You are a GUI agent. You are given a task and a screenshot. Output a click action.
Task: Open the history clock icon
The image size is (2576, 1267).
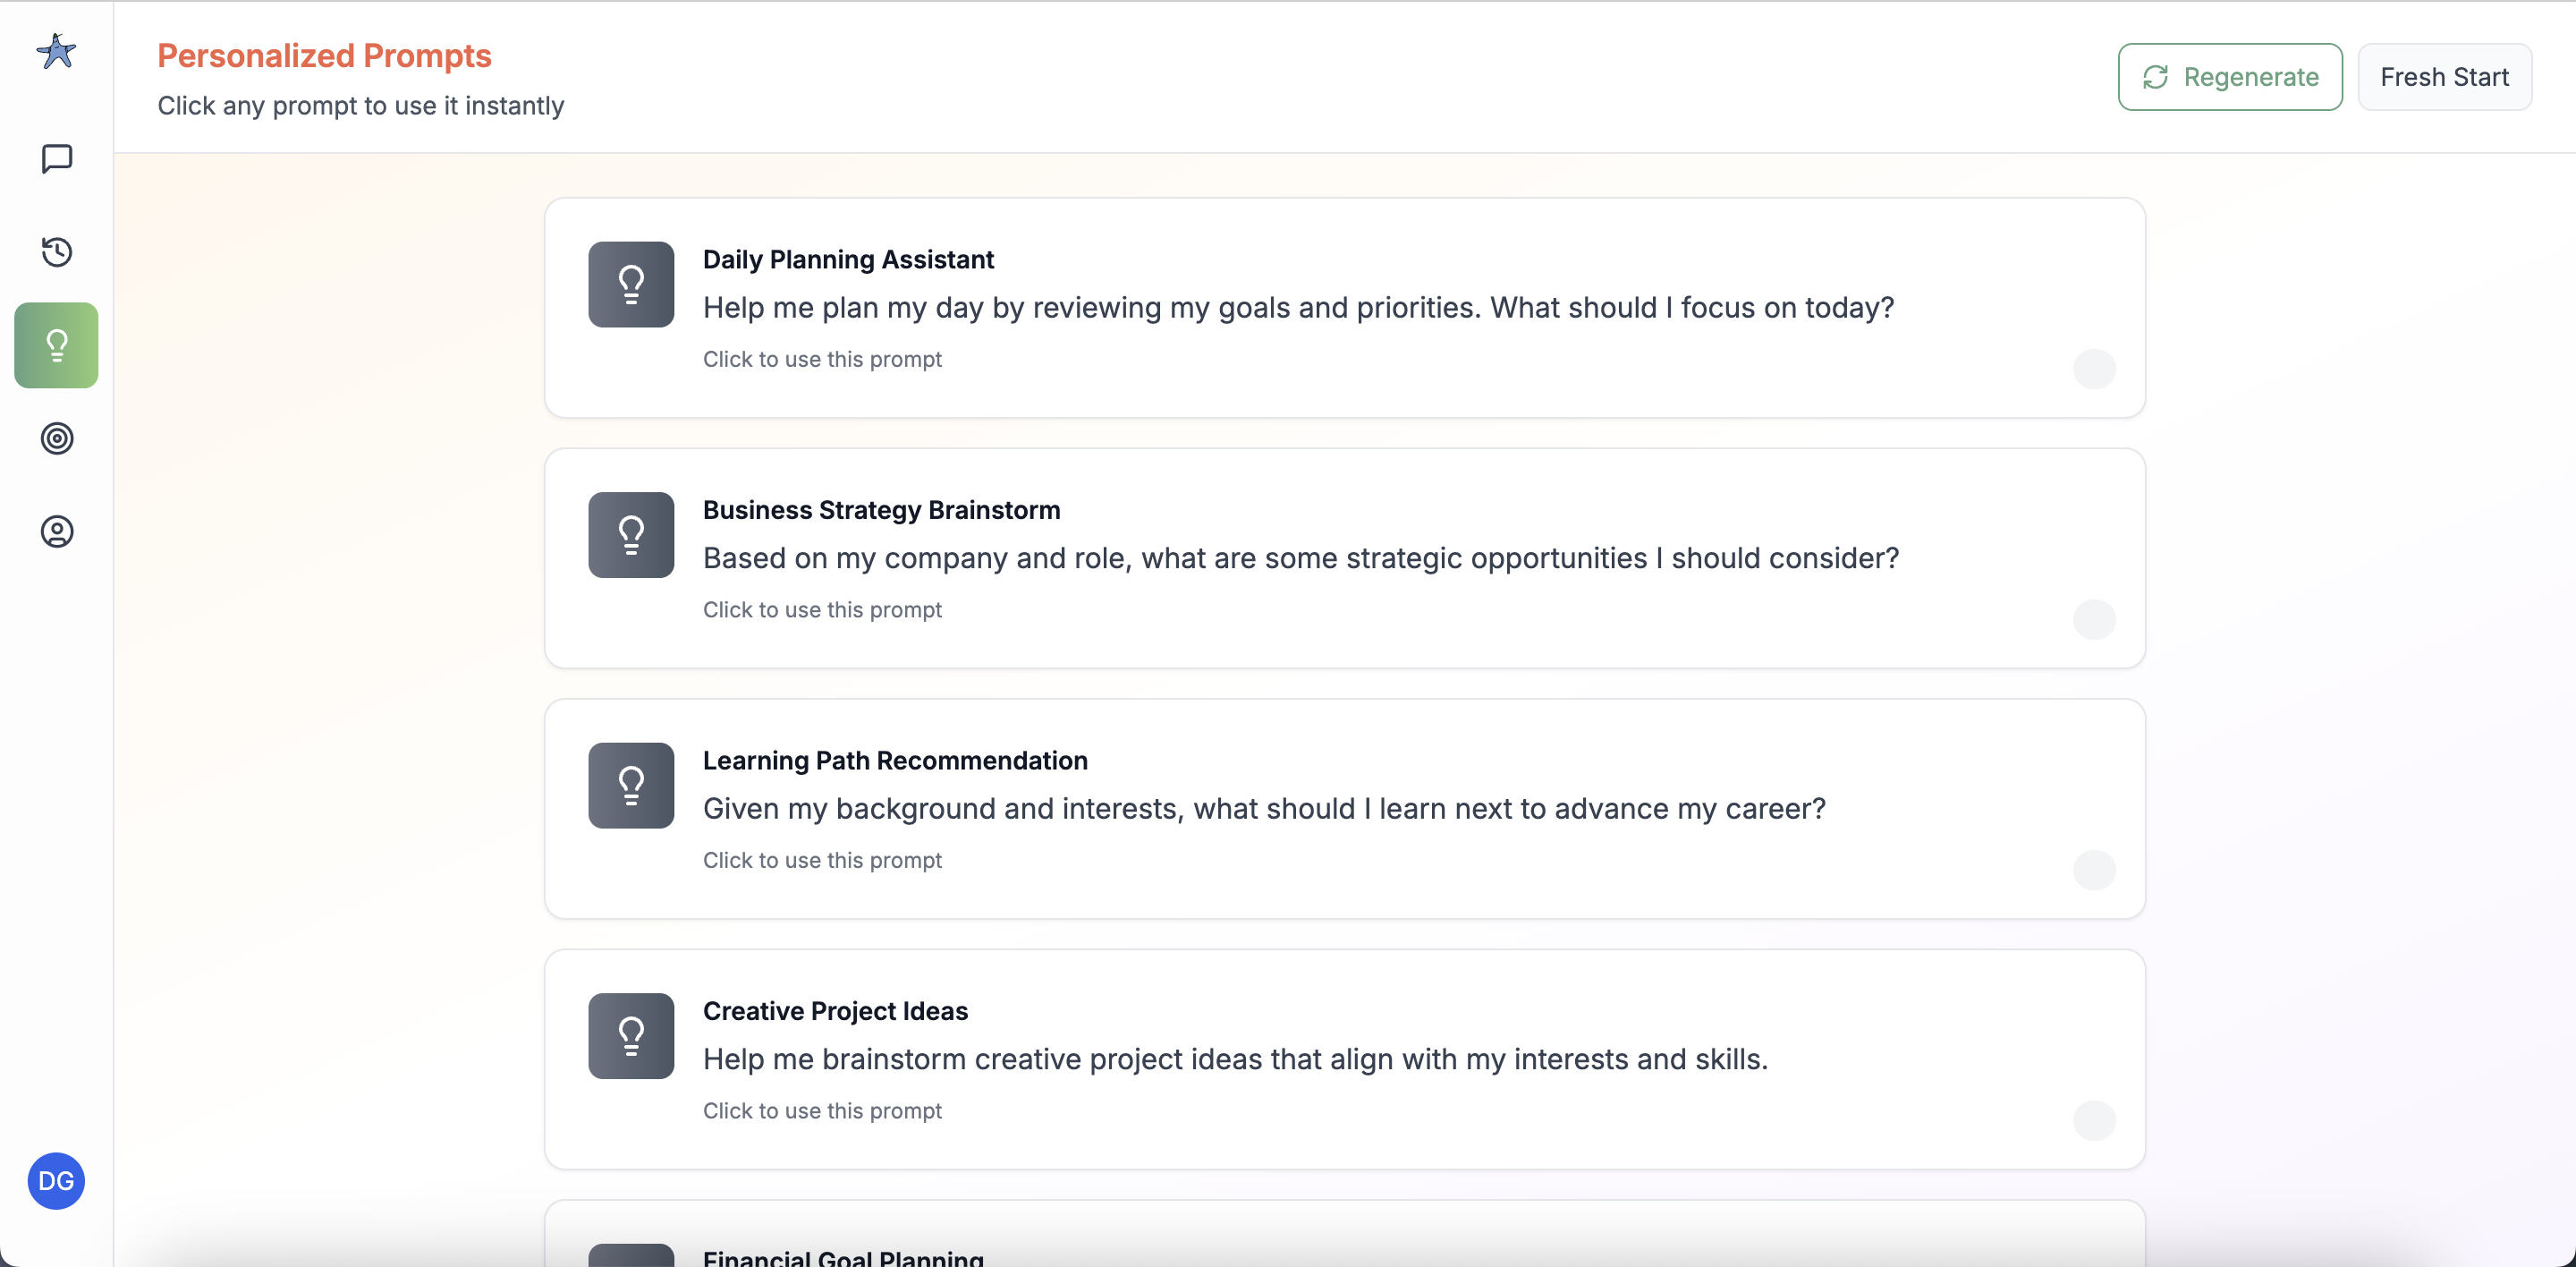click(56, 252)
